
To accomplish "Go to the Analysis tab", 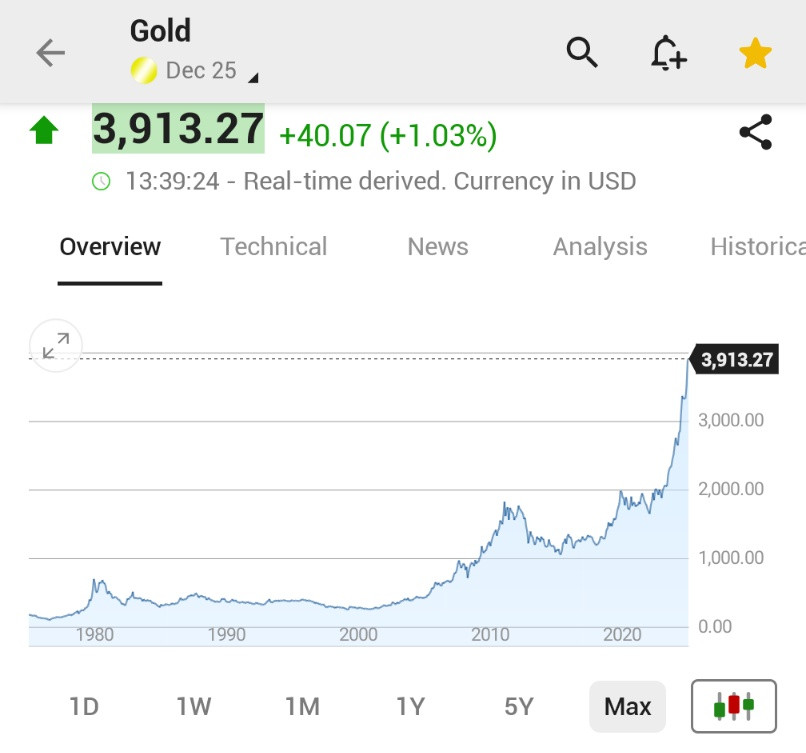I will tap(600, 247).
